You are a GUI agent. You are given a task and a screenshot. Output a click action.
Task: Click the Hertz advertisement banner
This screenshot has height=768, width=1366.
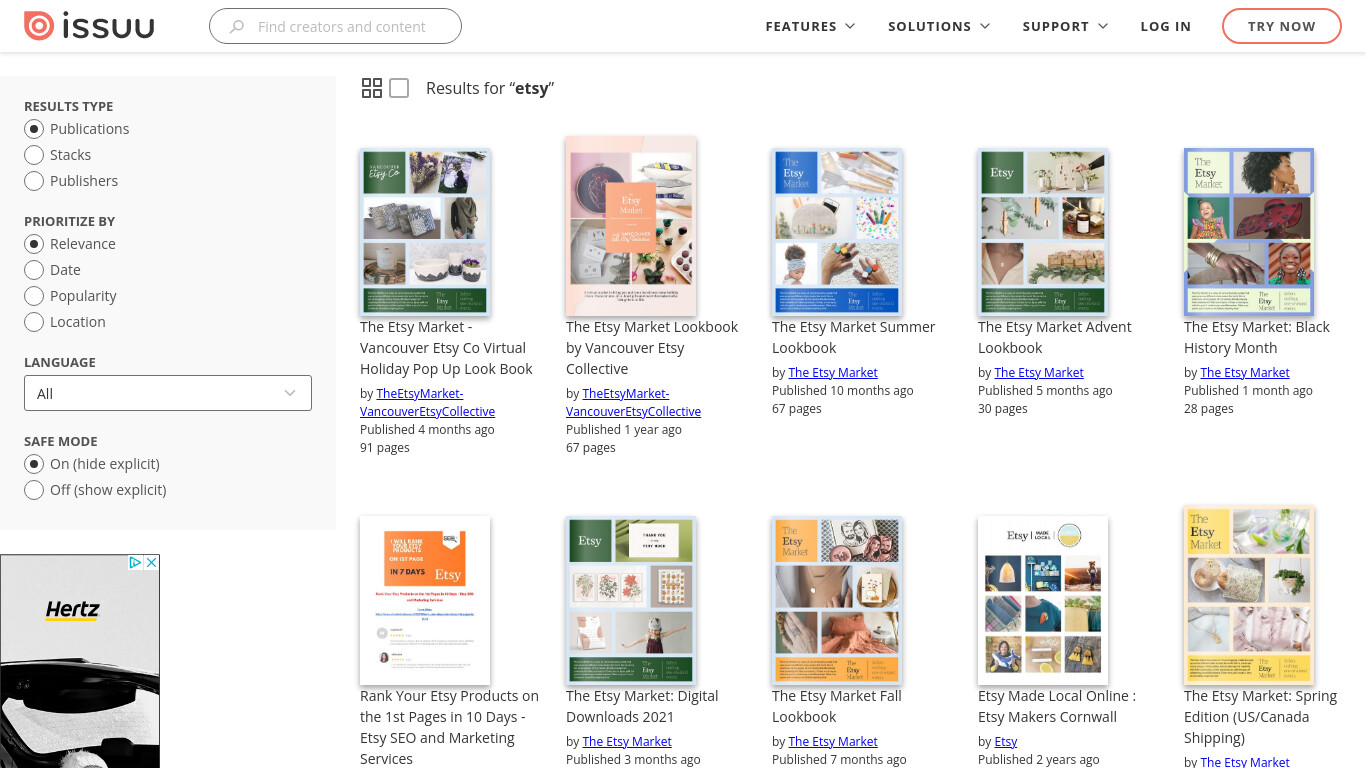click(x=80, y=661)
